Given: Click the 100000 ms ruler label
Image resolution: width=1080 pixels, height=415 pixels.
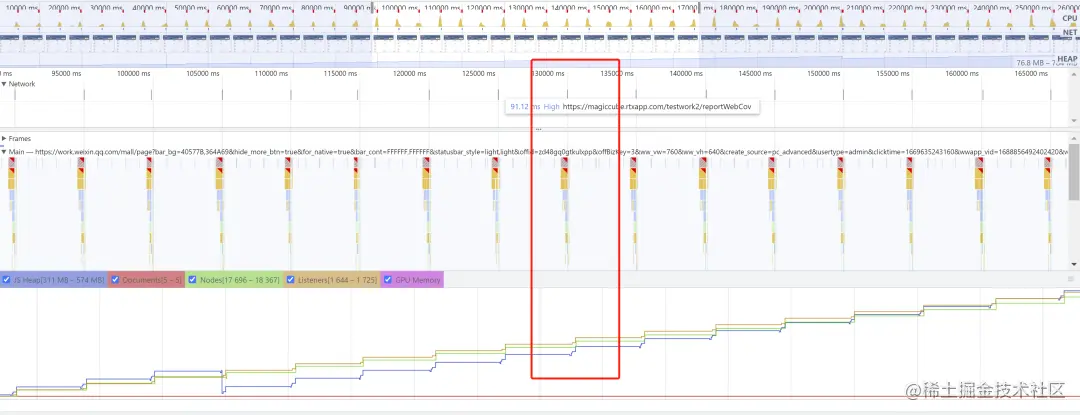Looking at the screenshot, I should coord(134,73).
